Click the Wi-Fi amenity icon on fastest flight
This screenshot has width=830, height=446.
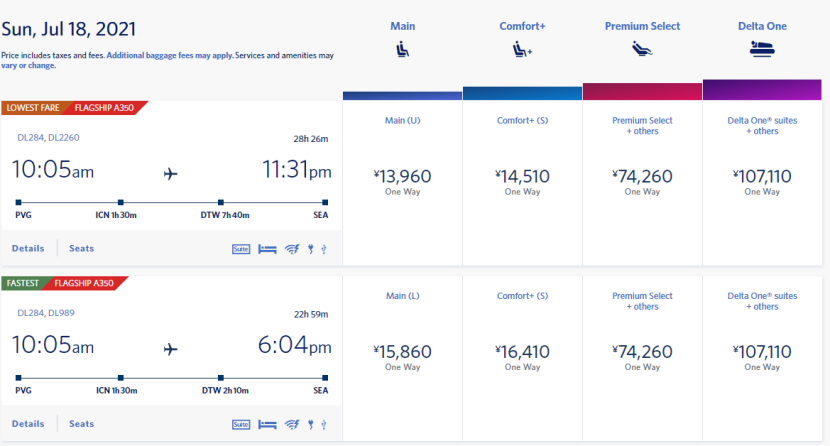coord(292,424)
